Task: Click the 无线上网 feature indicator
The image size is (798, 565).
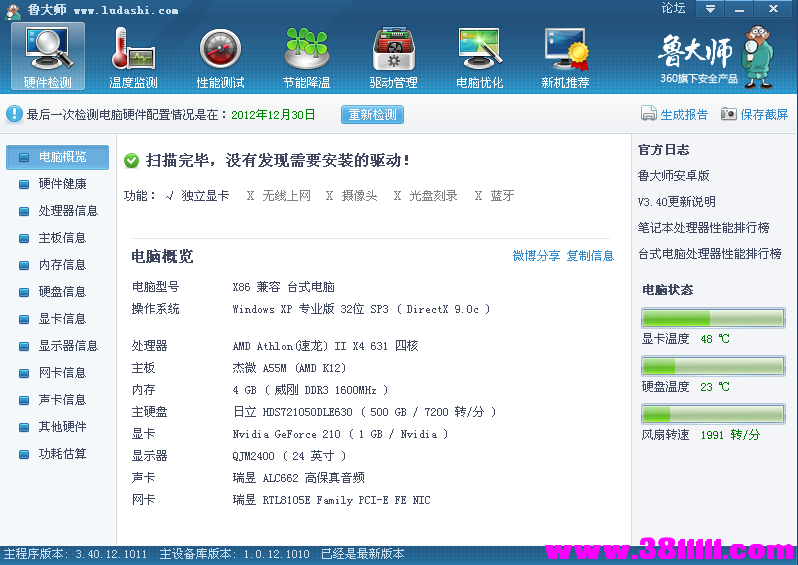Action: tap(278, 195)
